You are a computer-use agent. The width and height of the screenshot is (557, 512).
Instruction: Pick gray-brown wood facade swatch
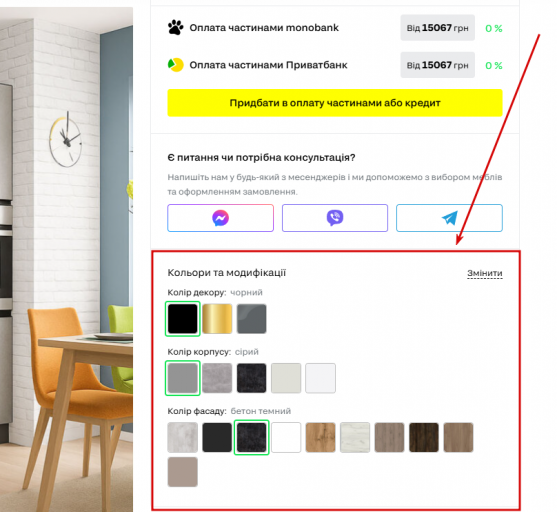[x=389, y=437]
